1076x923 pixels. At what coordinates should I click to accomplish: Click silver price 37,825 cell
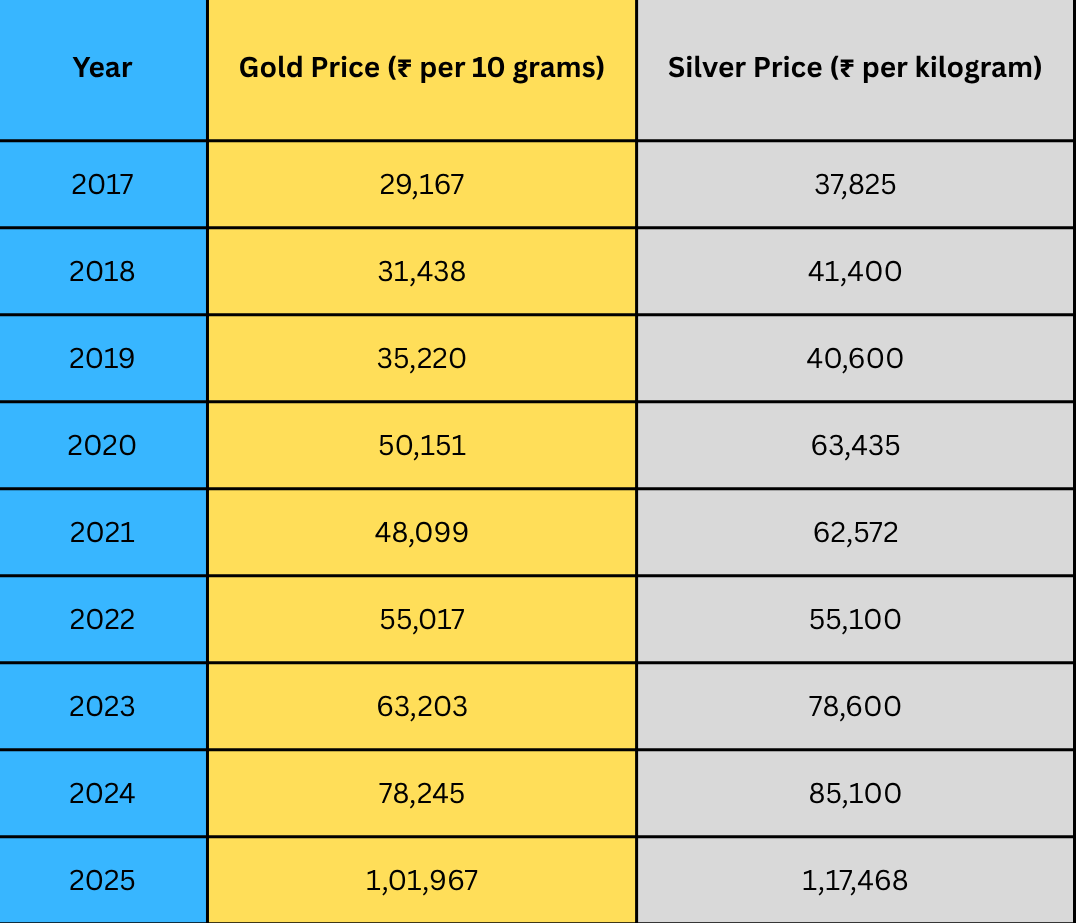pos(855,184)
